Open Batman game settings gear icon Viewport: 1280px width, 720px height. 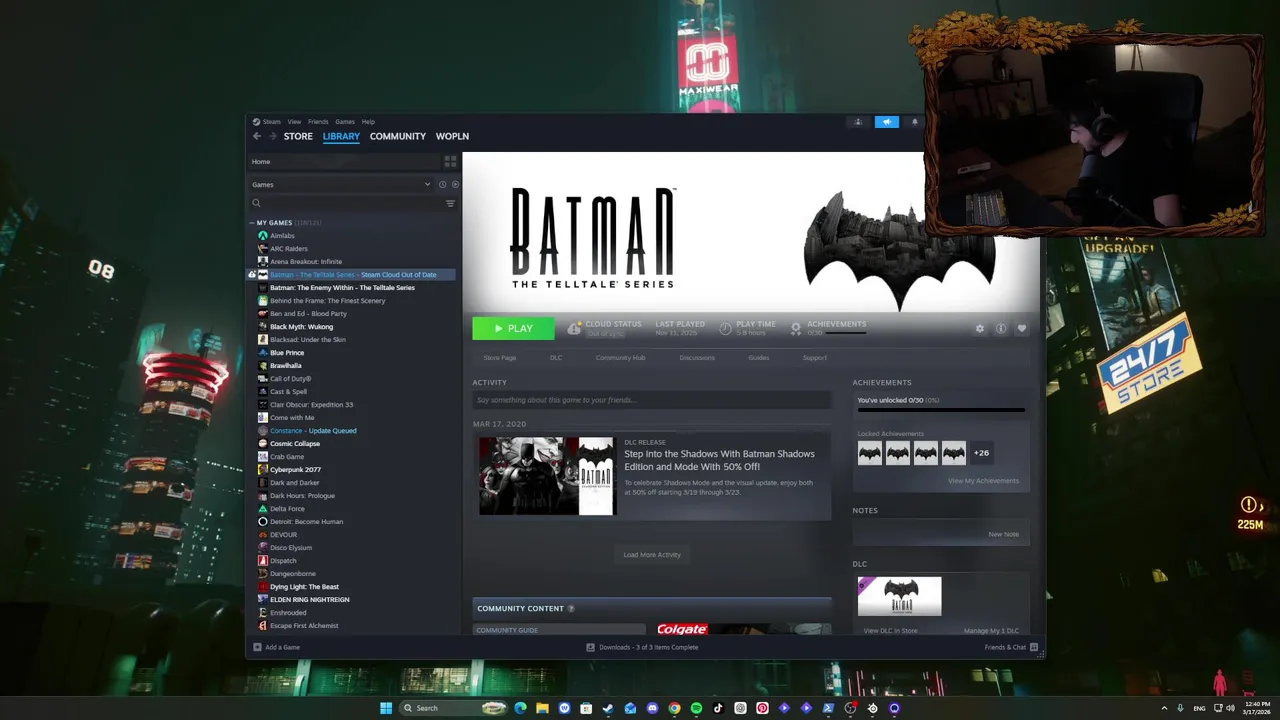click(980, 328)
